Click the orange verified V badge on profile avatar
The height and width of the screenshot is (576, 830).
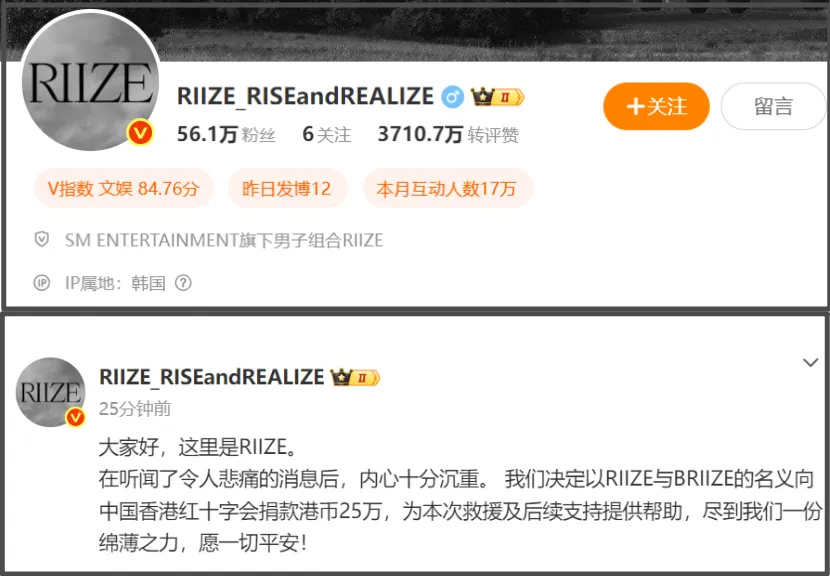(140, 133)
